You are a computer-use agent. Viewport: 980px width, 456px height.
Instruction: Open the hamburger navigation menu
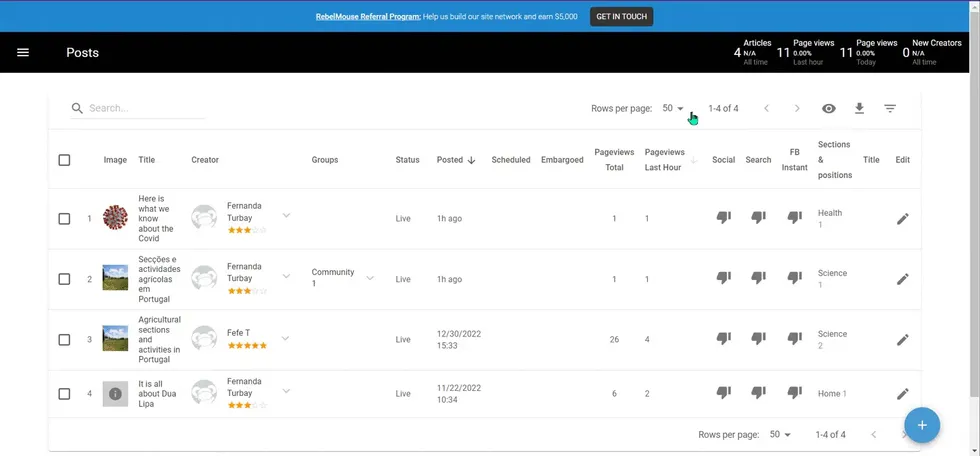click(x=23, y=53)
